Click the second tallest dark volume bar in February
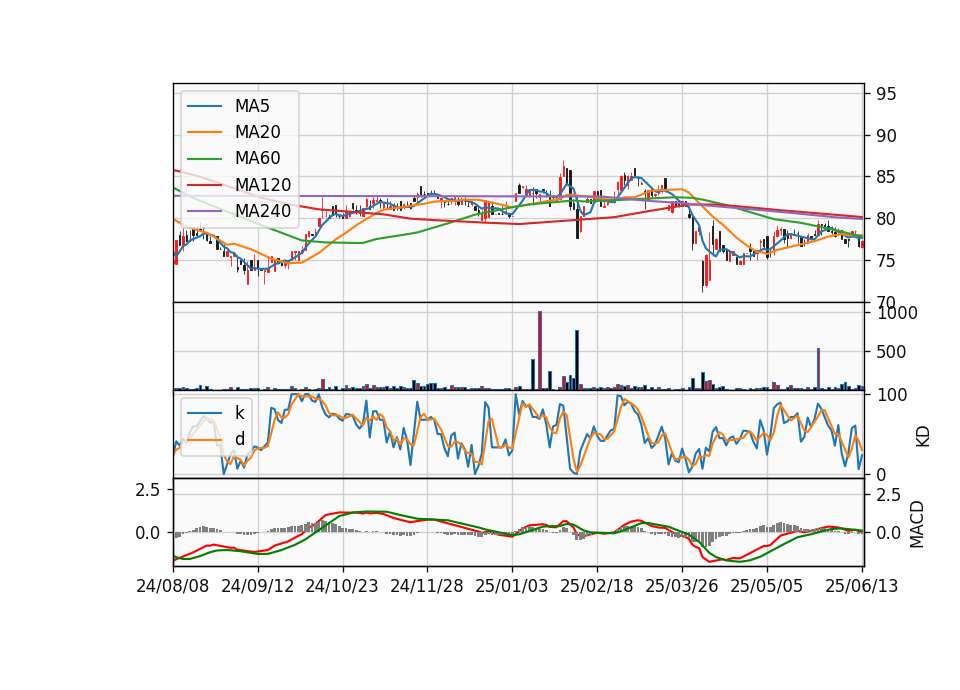This screenshot has height=690, width=960. pos(577,360)
